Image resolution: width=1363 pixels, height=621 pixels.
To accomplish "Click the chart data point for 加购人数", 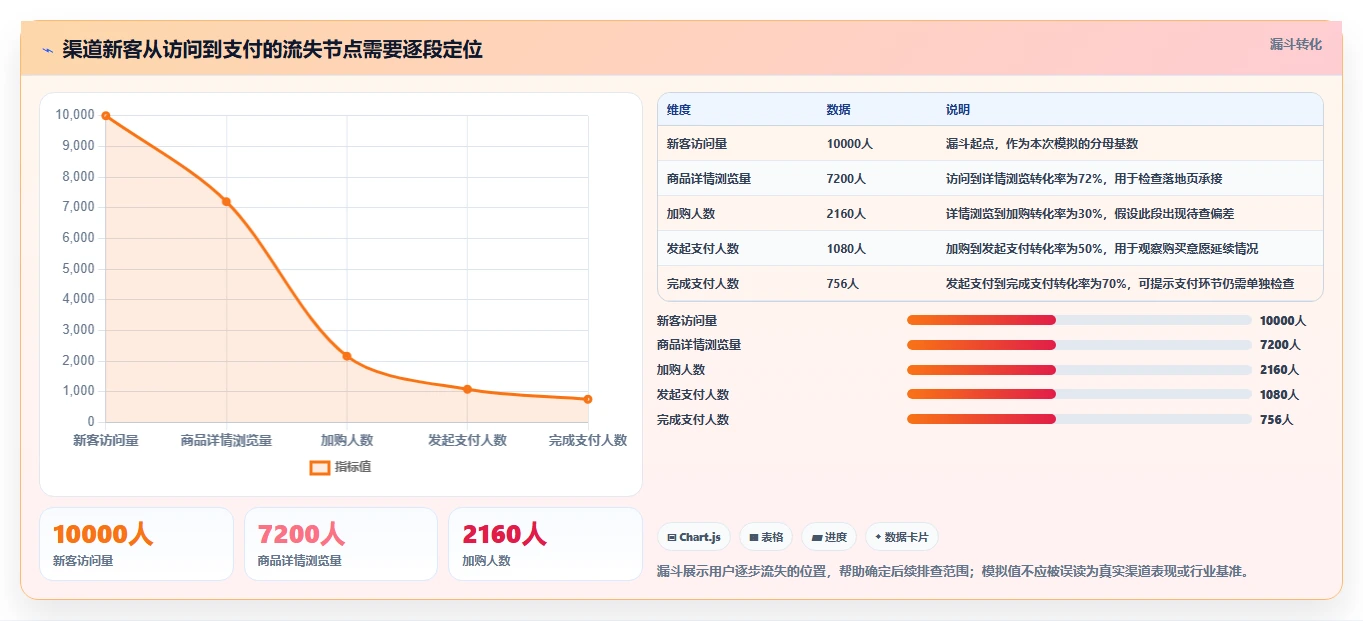I will (x=347, y=356).
